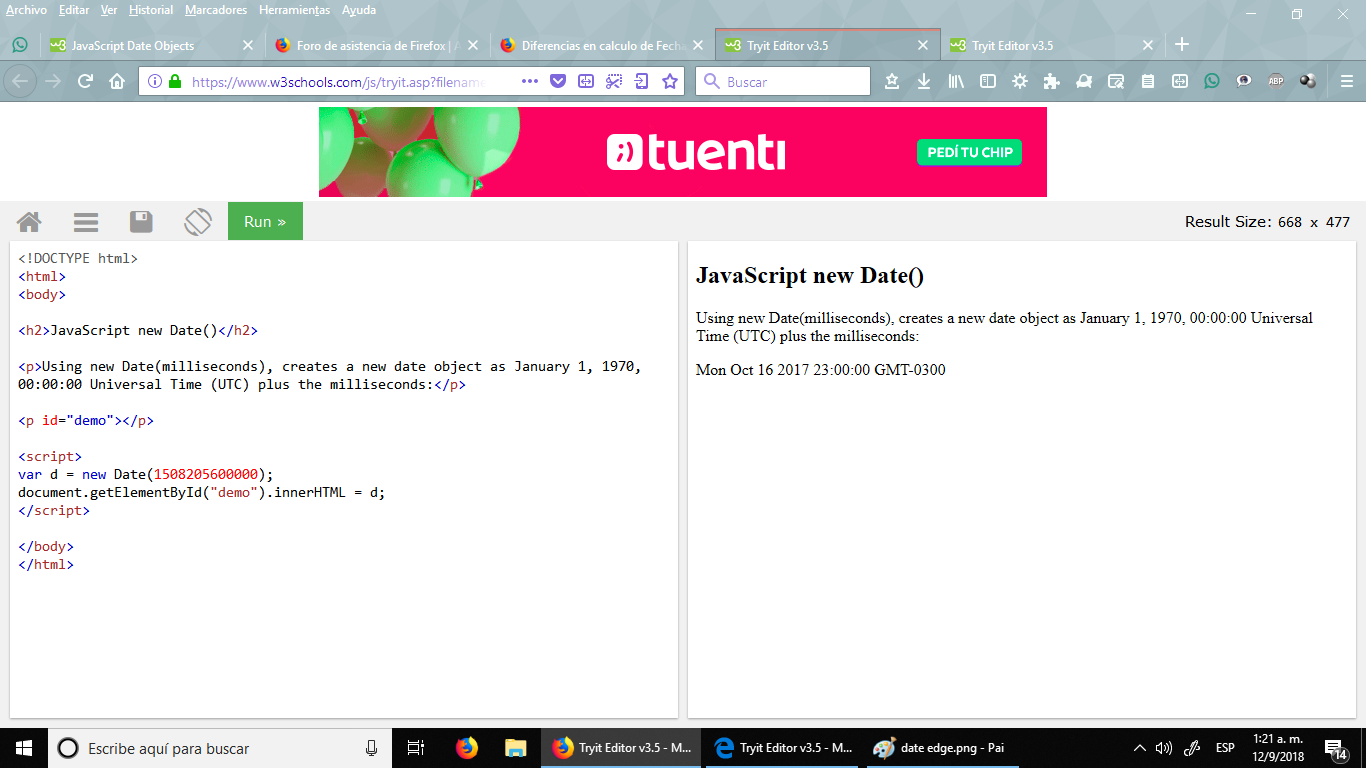Click the gear-shaped sun icon in toolbar
The height and width of the screenshot is (768, 1366).
(x=1020, y=82)
